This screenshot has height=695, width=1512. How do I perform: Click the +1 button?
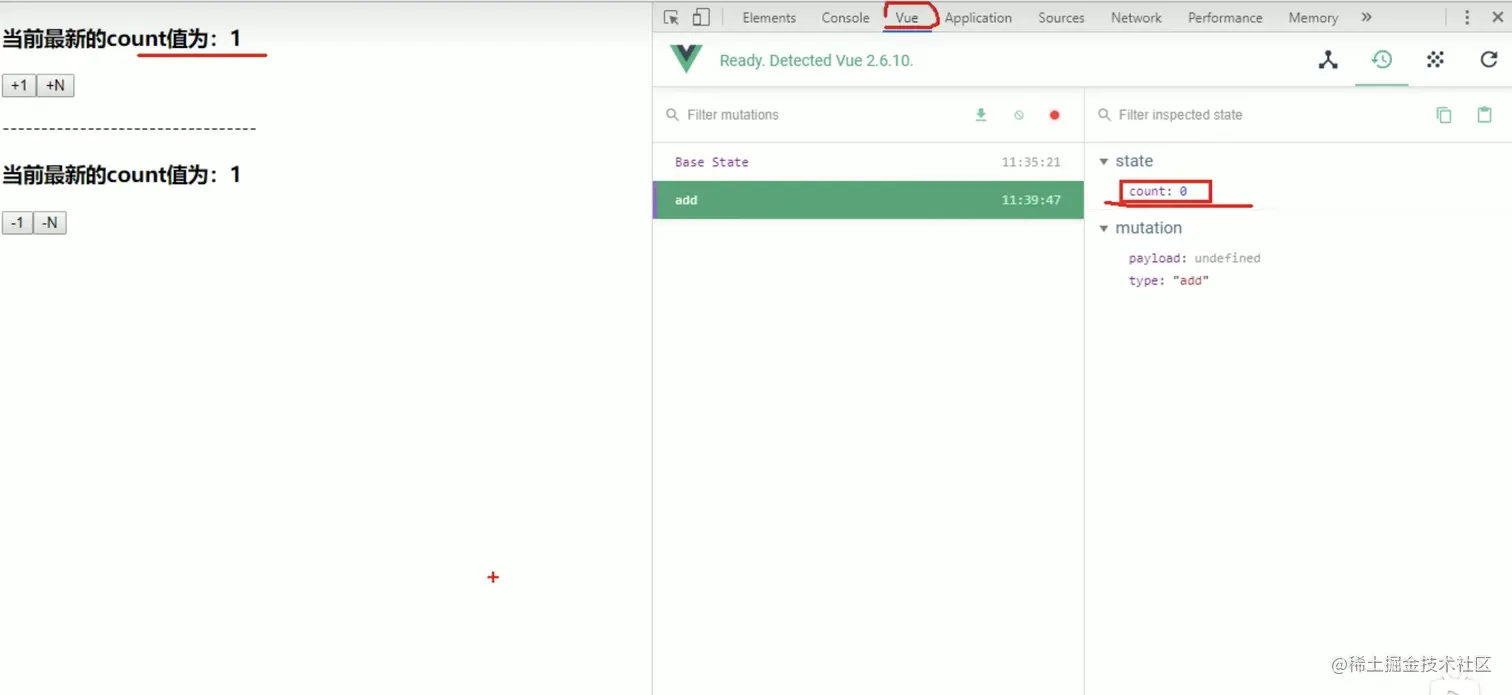coord(19,86)
